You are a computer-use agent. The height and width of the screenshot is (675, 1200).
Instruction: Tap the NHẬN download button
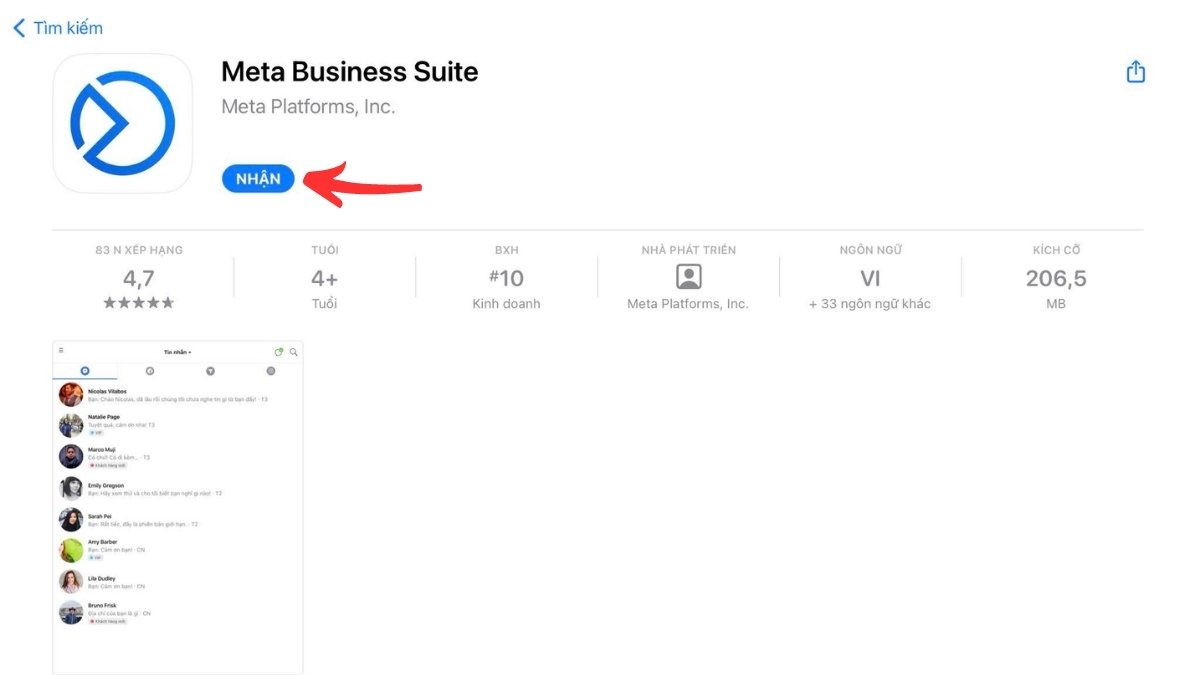[257, 178]
